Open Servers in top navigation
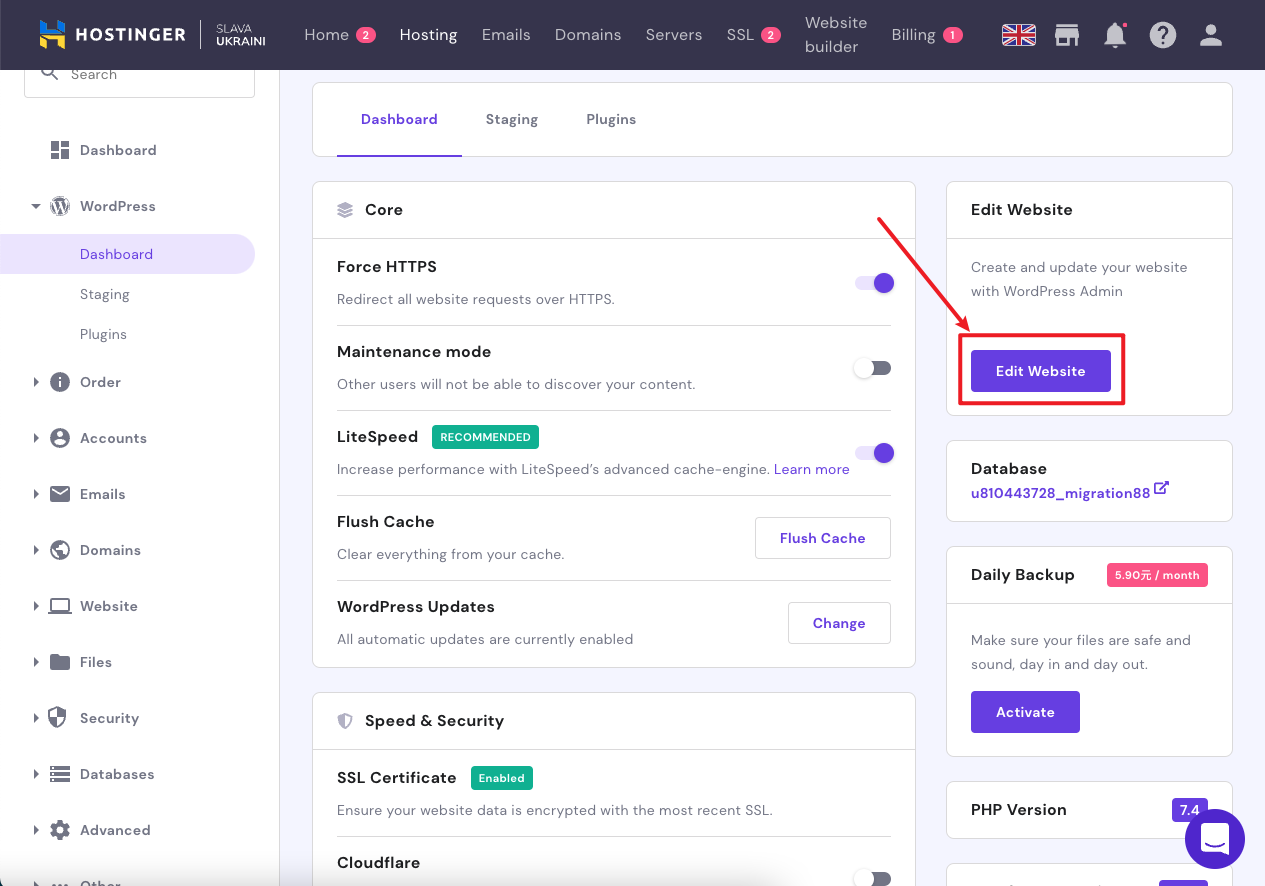The image size is (1265, 886). click(674, 35)
